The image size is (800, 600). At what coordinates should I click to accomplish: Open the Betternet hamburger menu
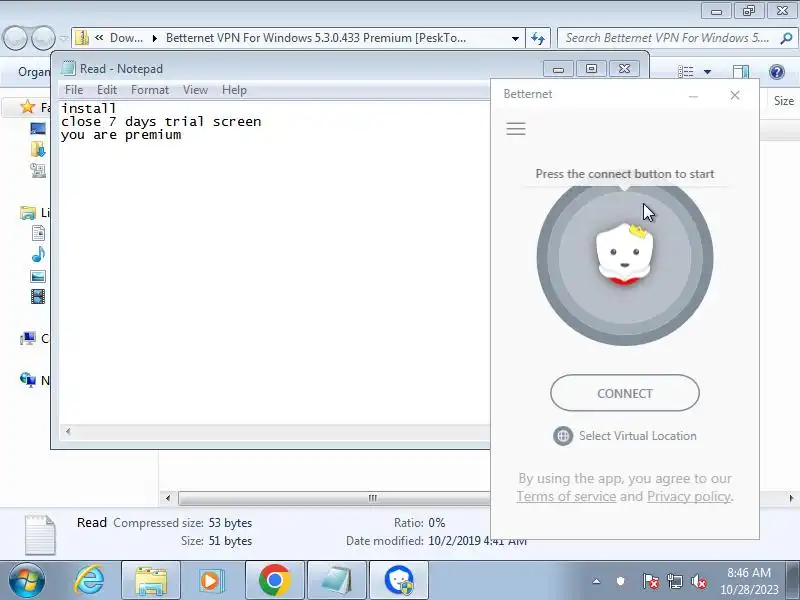click(x=516, y=129)
